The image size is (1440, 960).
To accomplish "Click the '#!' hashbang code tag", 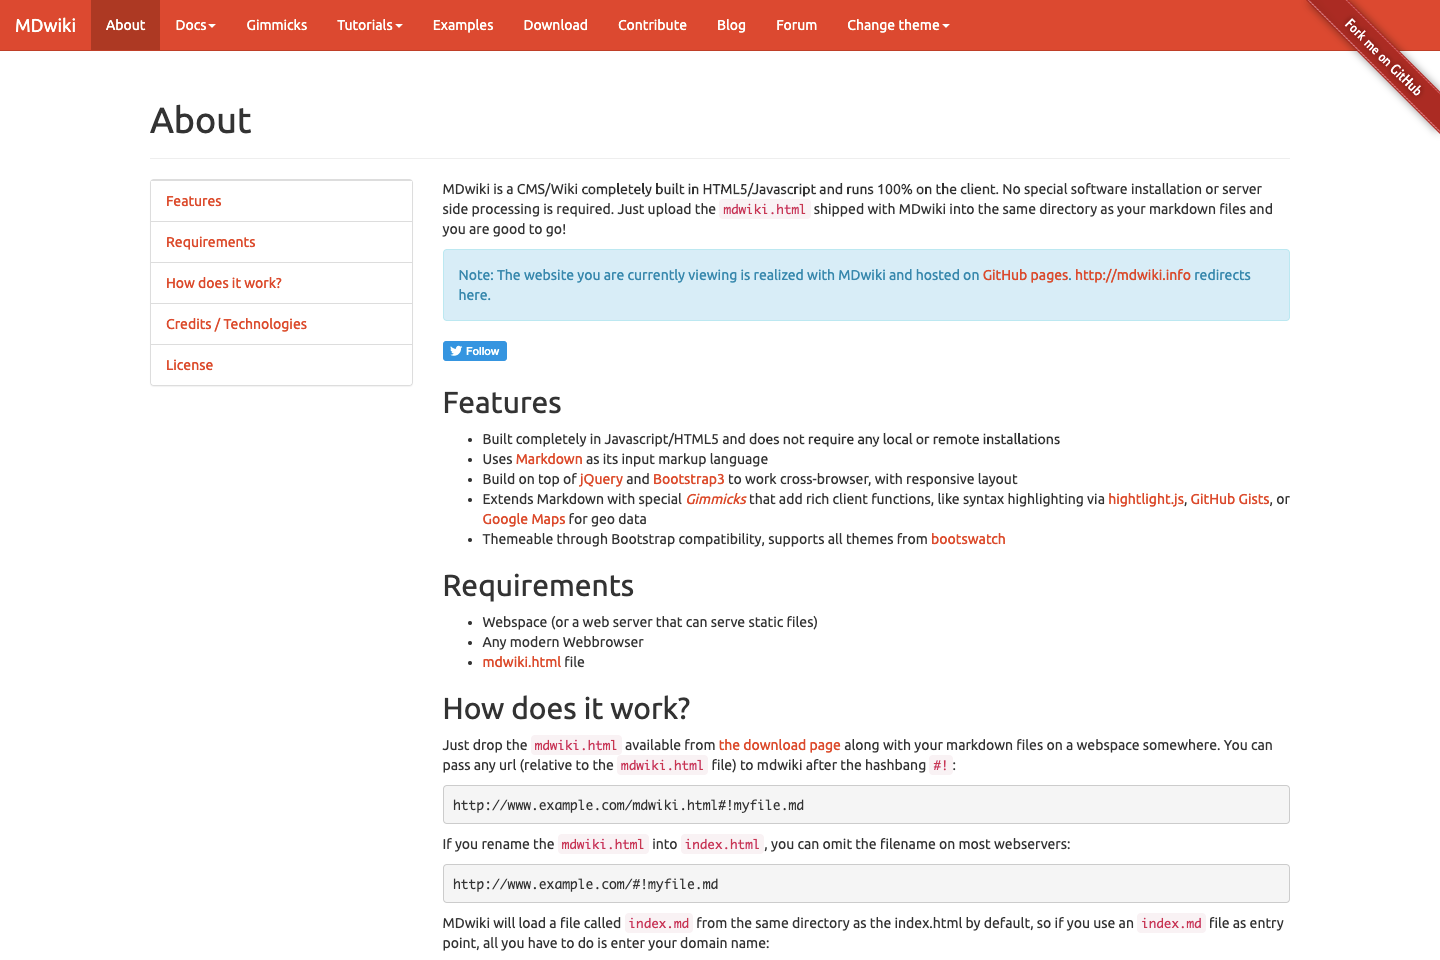I will tap(940, 765).
